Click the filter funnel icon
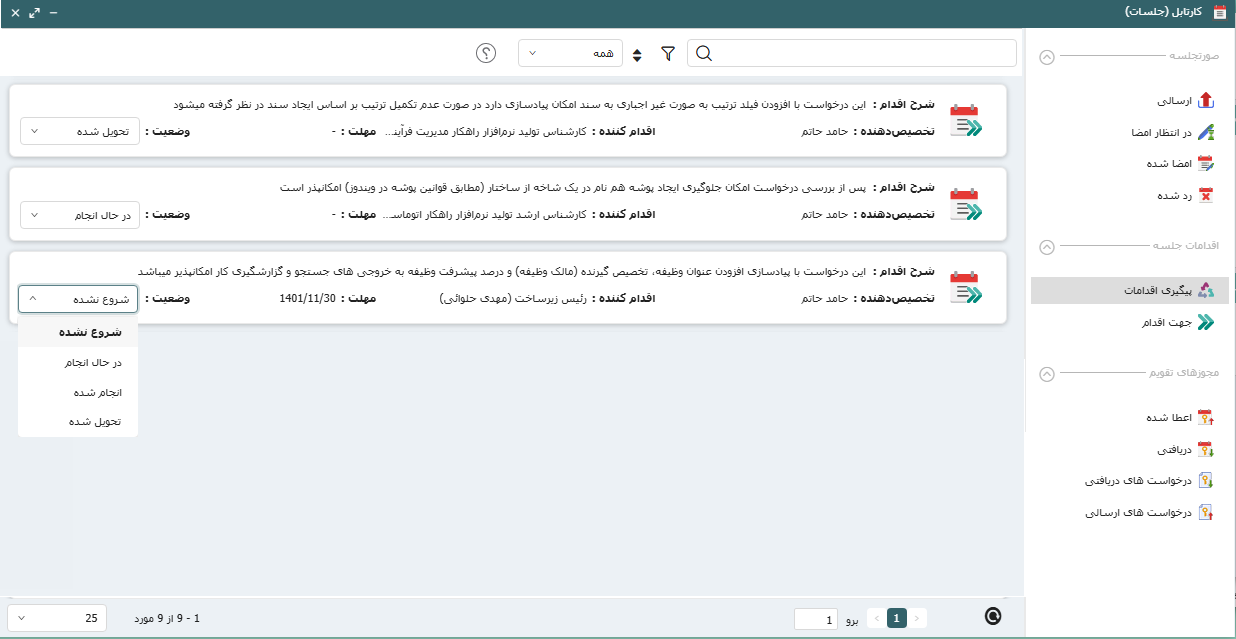 coord(668,54)
